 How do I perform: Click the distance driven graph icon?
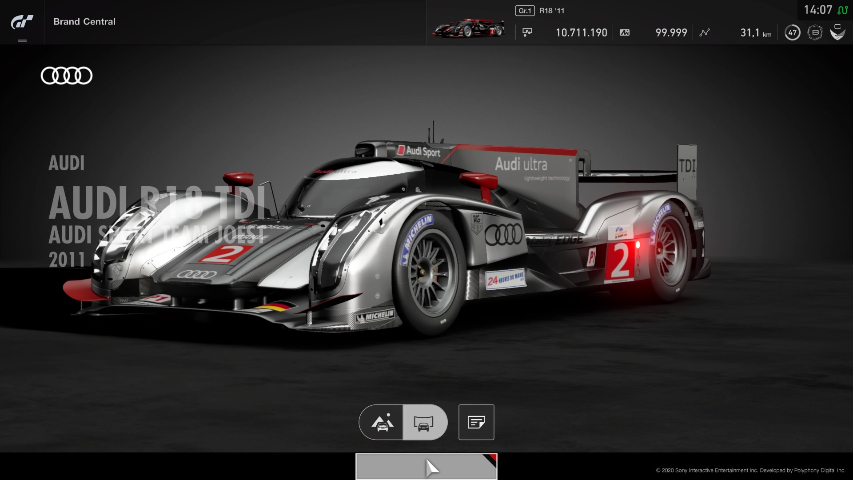click(x=704, y=33)
